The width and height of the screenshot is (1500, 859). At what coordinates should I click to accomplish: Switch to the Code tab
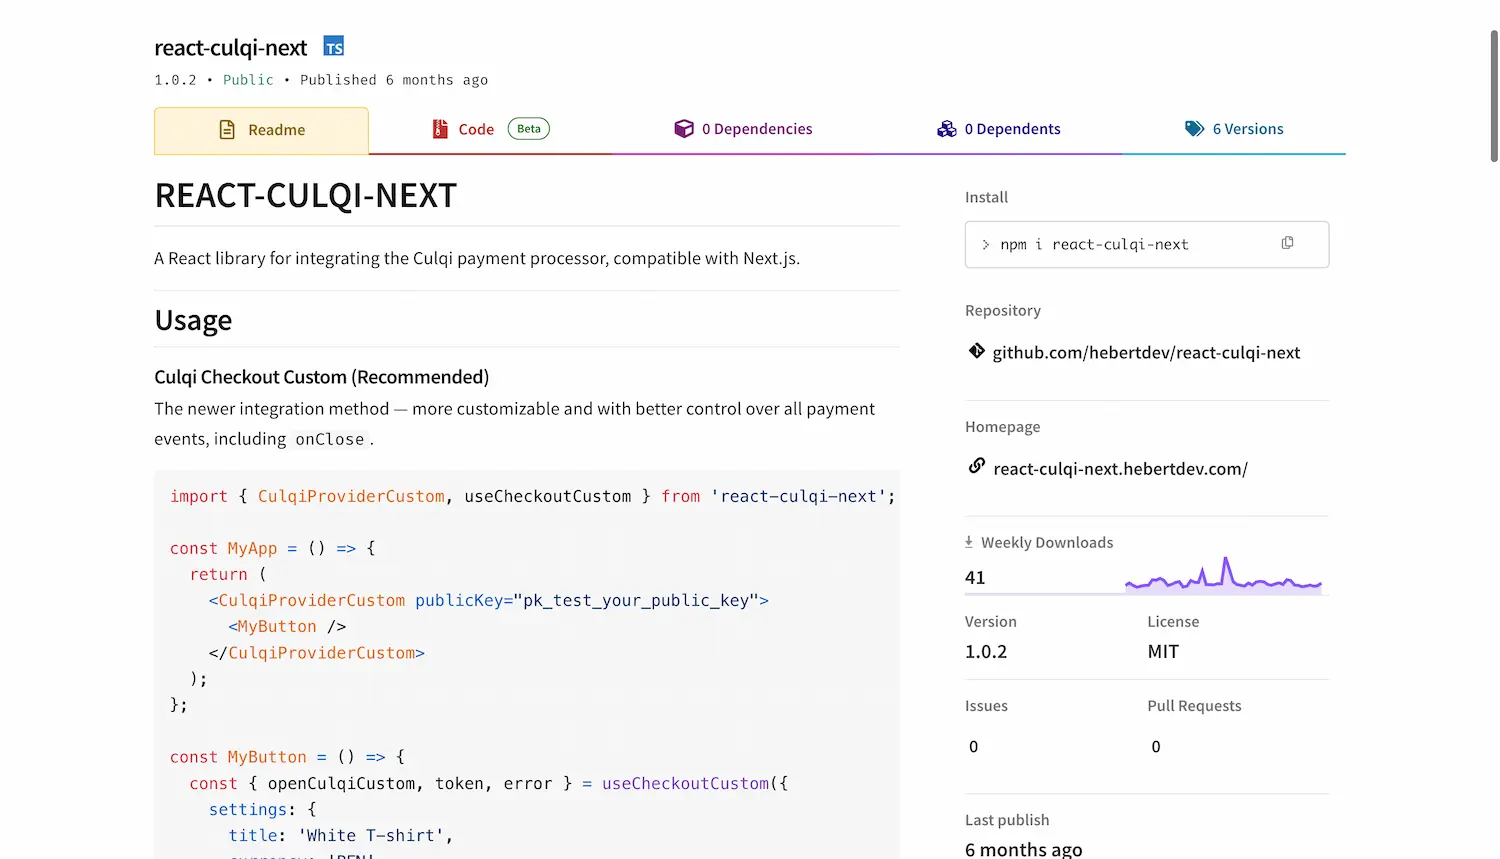[491, 129]
